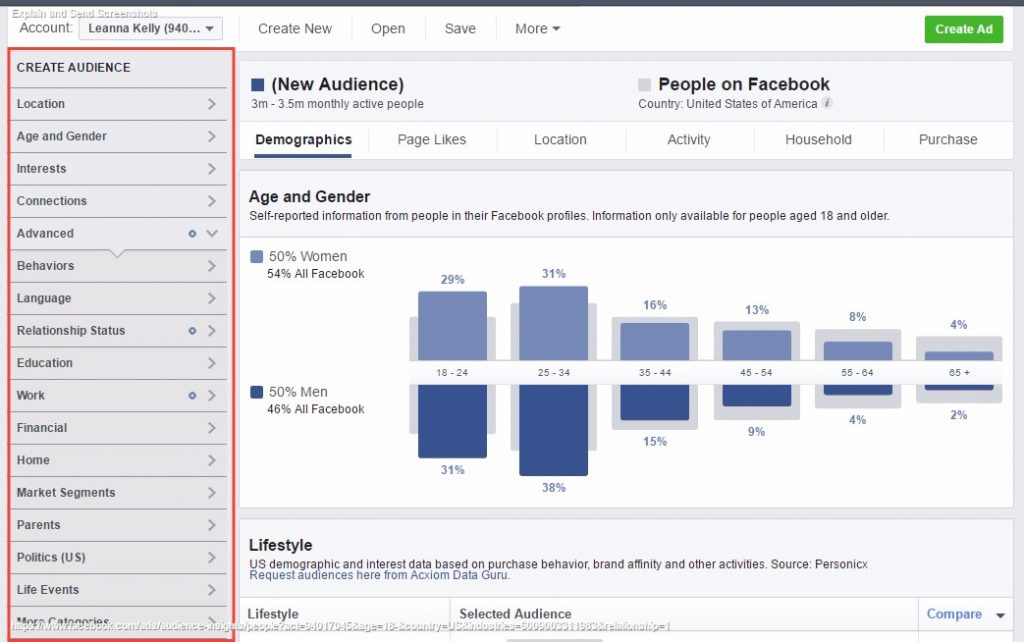This screenshot has height=642, width=1024.
Task: Click the filter indicator dot beside Relationship Status
Action: click(192, 330)
